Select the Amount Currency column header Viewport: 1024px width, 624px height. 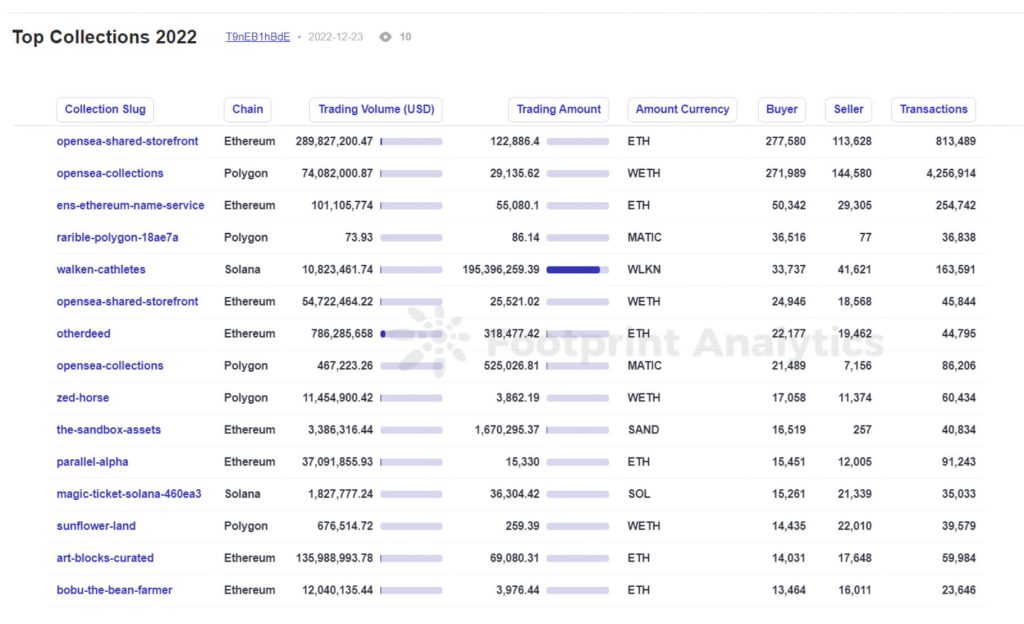click(x=682, y=110)
